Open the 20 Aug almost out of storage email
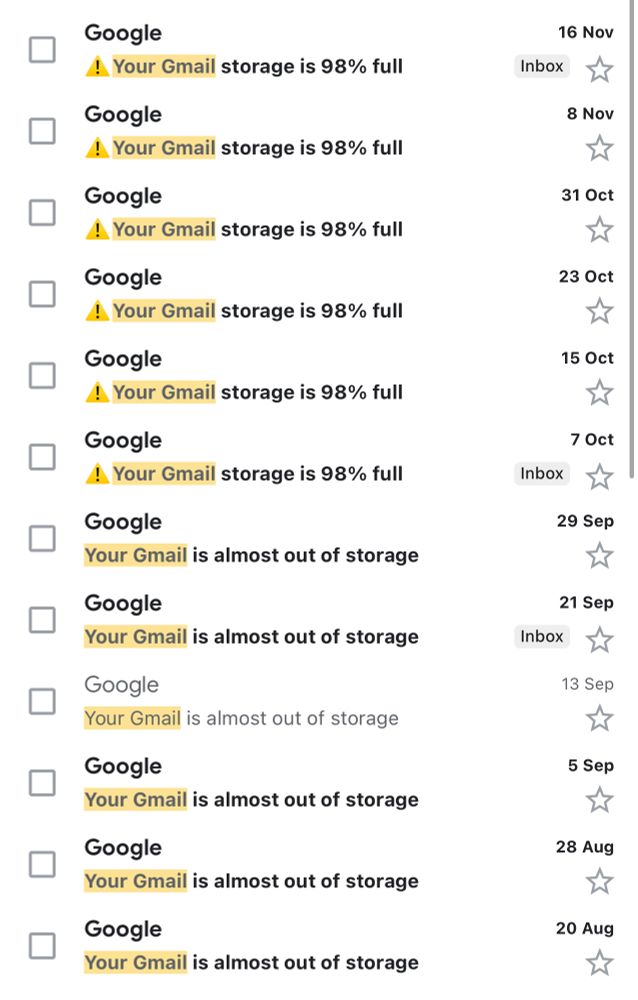Image resolution: width=638 pixels, height=1000 pixels. [319, 946]
